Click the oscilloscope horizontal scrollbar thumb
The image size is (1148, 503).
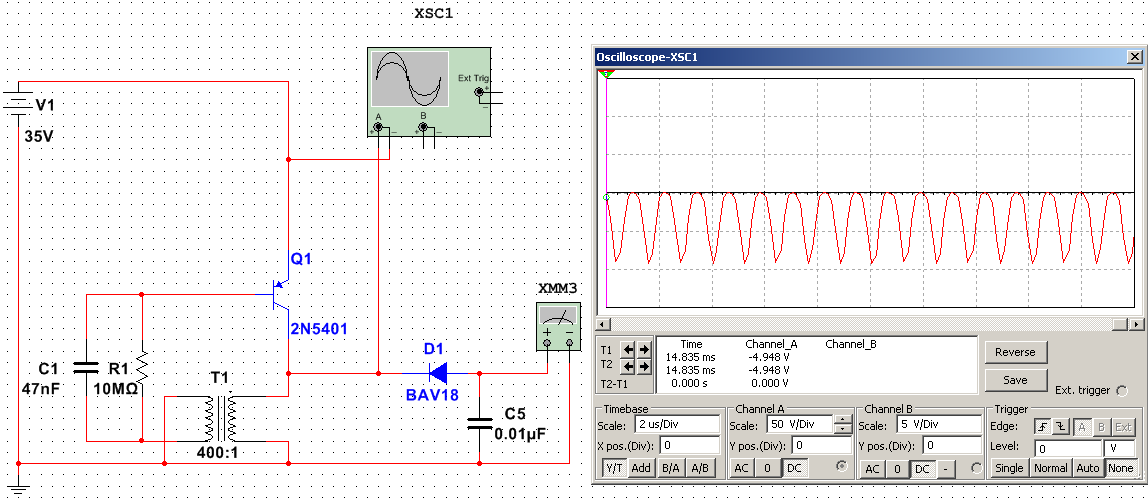point(1121,324)
